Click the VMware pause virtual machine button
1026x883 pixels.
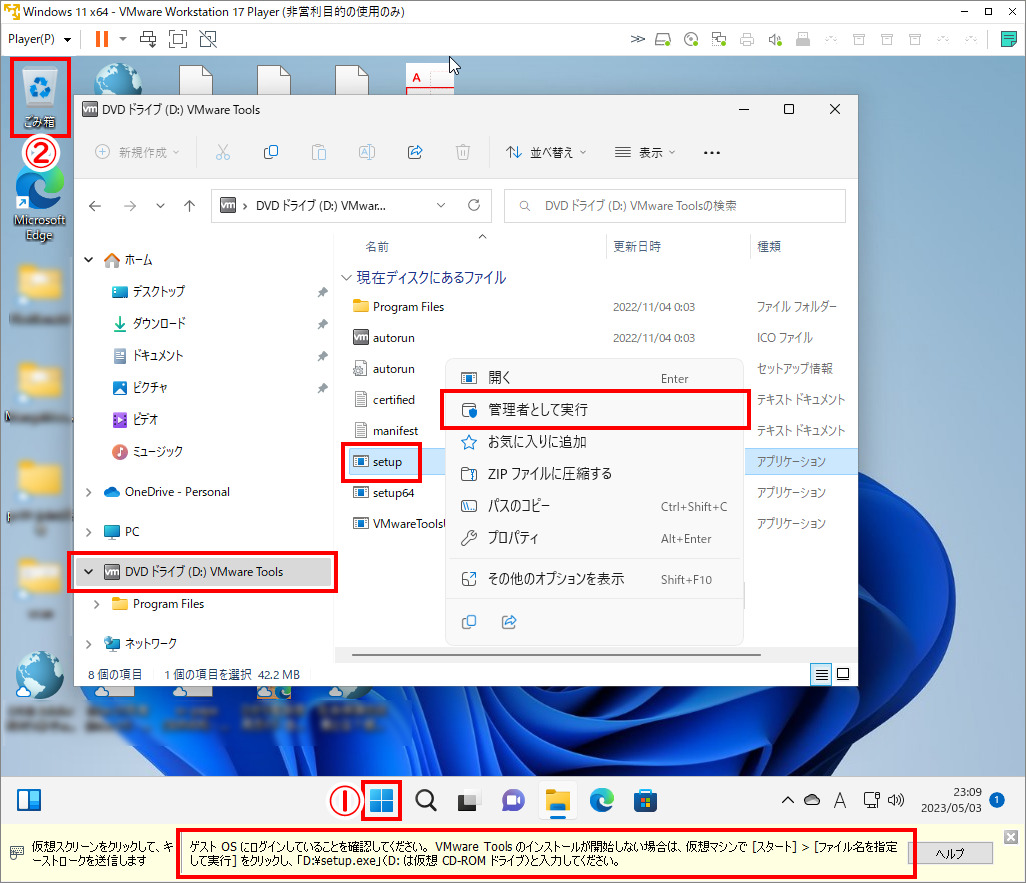tap(101, 39)
